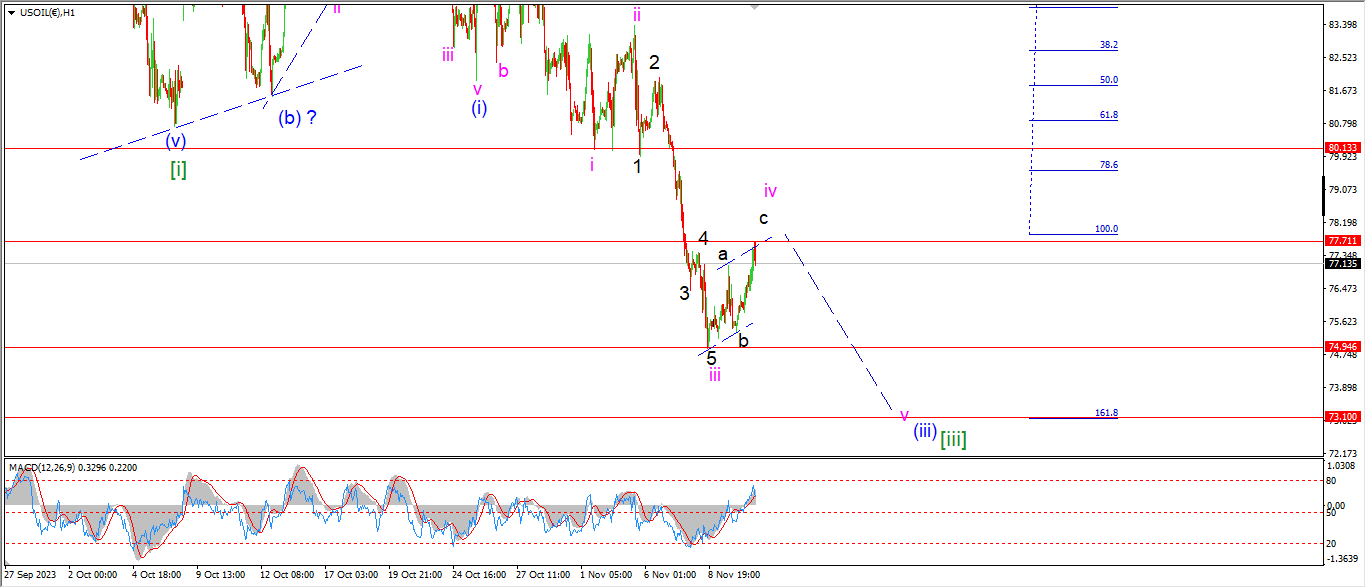This screenshot has height=588, width=1366.
Task: Select the 77.711 red price level tag
Action: 1342,241
